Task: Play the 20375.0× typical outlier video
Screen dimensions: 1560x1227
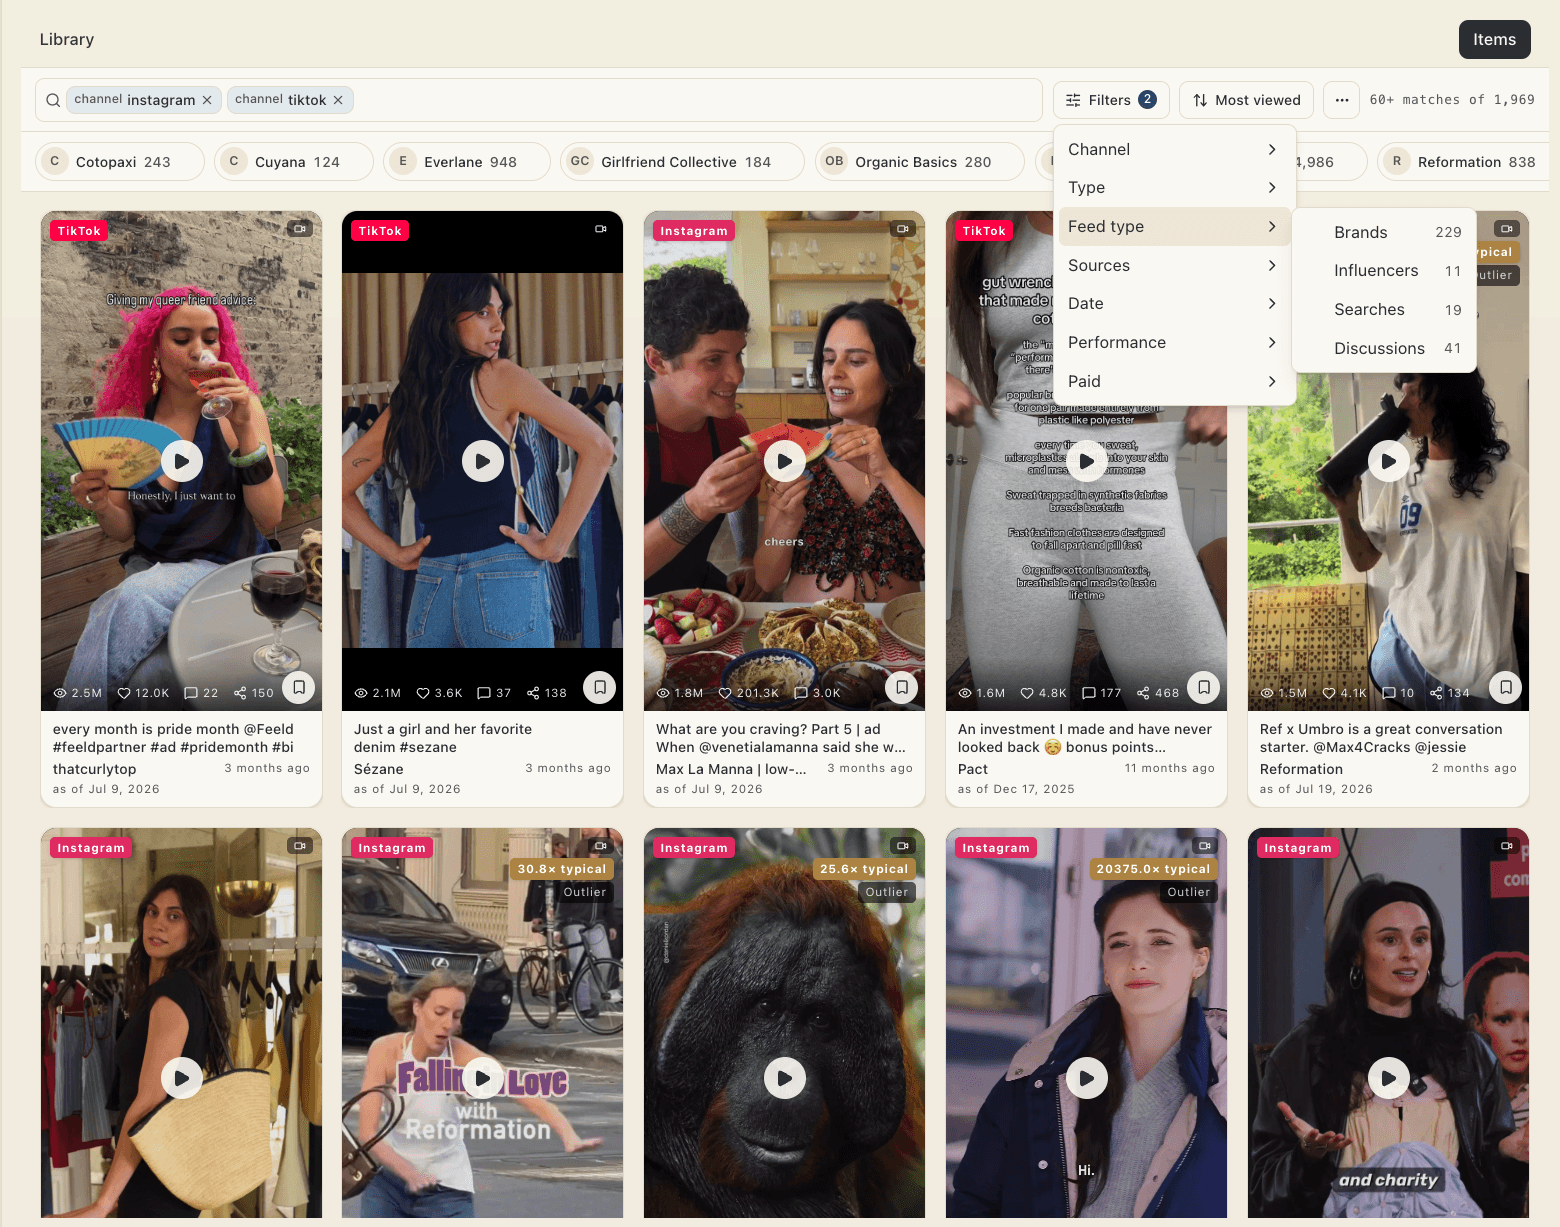Action: click(1087, 1078)
